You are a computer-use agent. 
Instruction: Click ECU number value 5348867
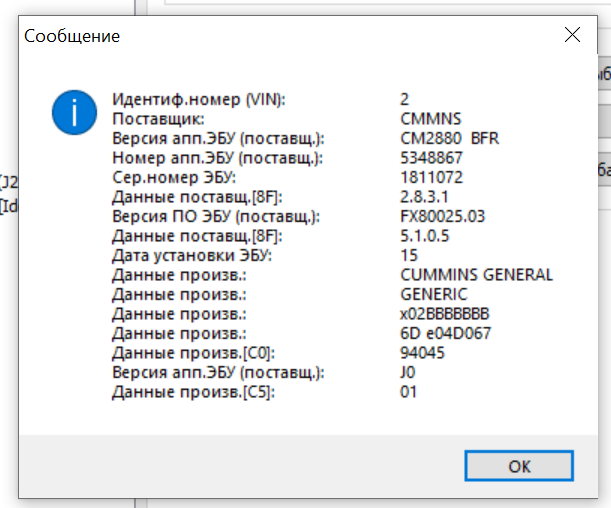click(431, 157)
